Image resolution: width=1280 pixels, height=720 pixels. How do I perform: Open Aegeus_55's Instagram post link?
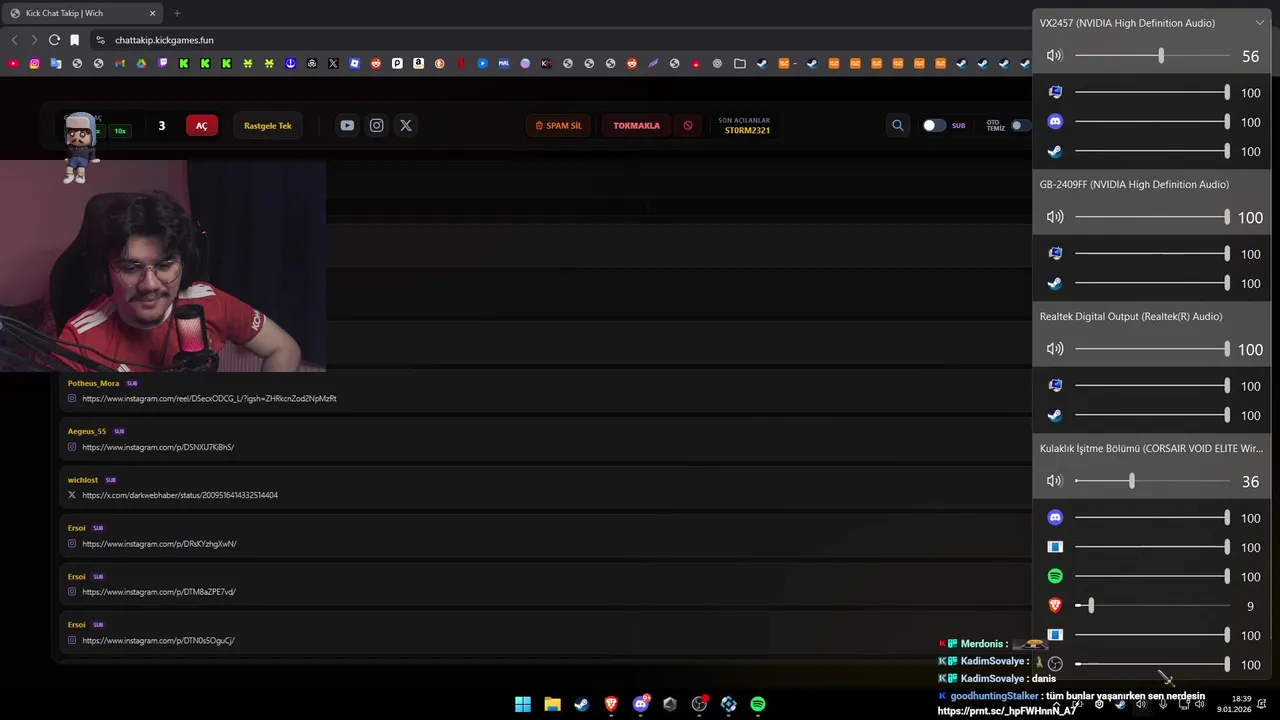(x=158, y=447)
